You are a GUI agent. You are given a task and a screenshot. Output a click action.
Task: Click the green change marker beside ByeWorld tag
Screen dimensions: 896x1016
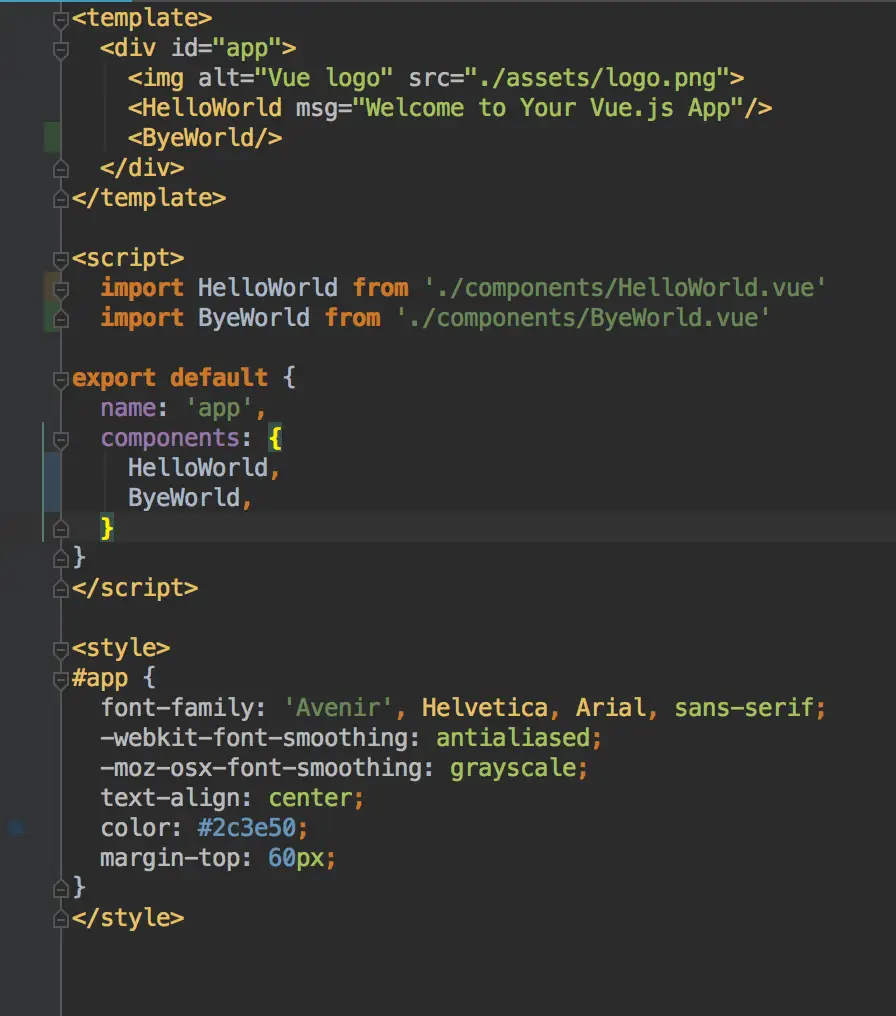point(52,138)
